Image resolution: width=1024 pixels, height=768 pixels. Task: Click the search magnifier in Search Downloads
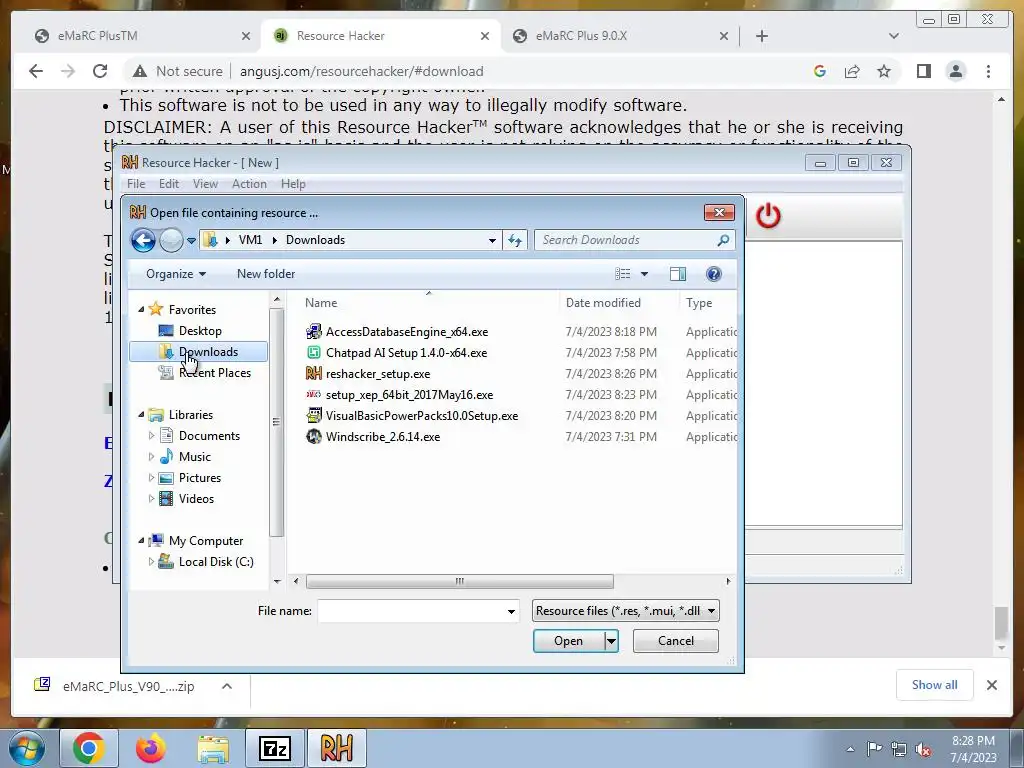click(723, 240)
